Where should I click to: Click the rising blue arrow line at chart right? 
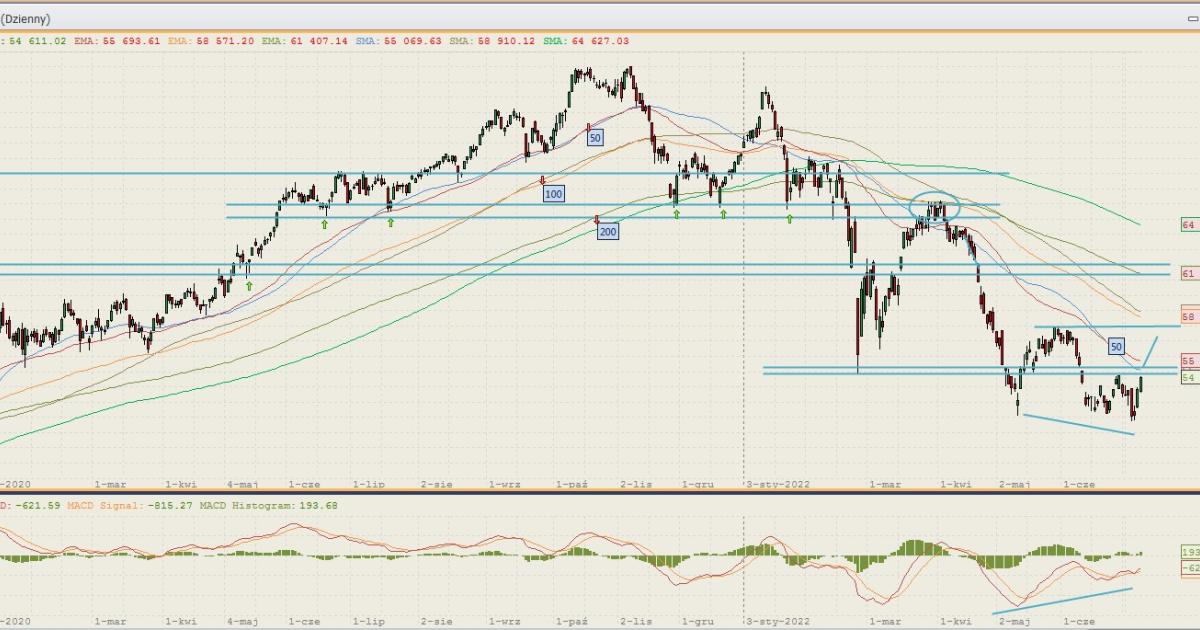click(1149, 352)
